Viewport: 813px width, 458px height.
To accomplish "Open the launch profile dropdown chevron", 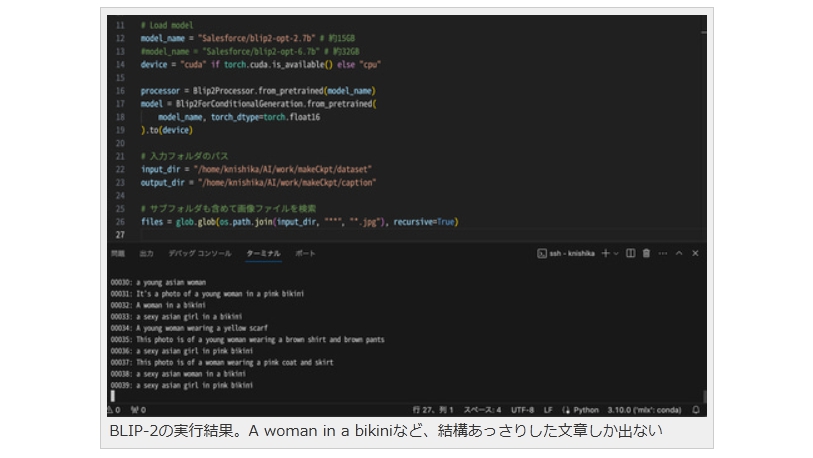I will [x=616, y=254].
